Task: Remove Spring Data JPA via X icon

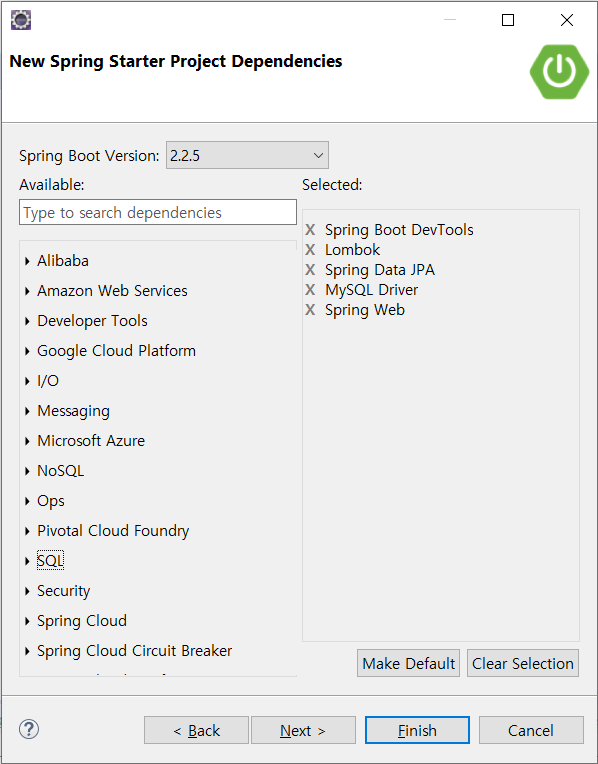Action: tap(310, 269)
